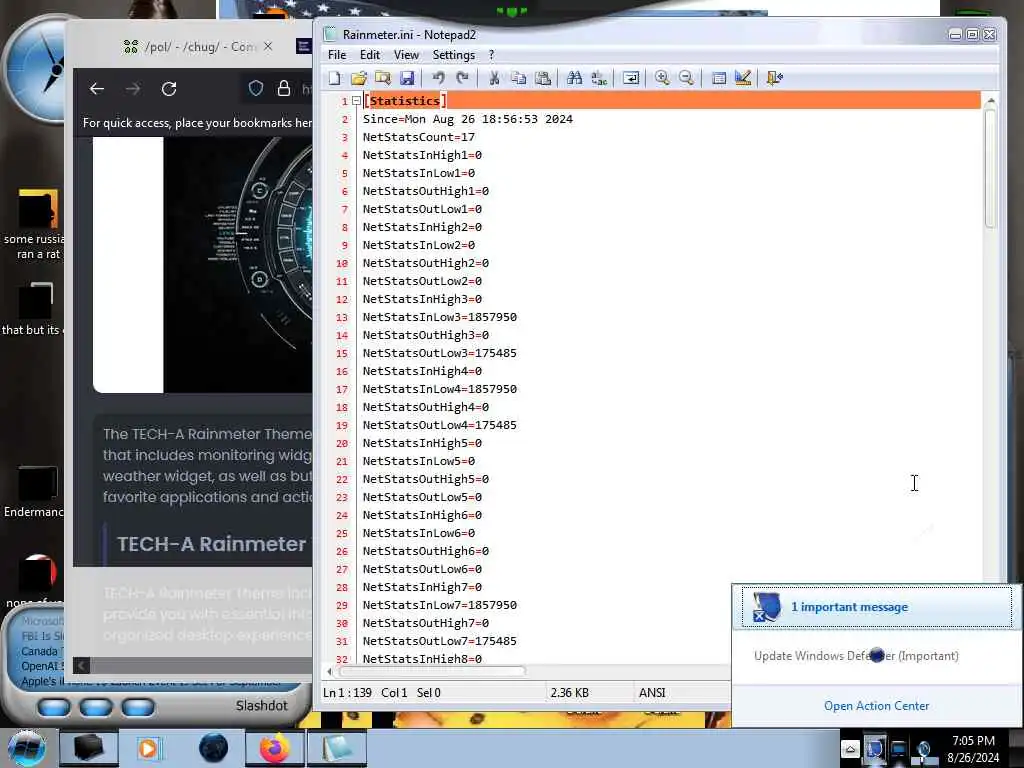Show hidden icons in the system tray
The height and width of the screenshot is (768, 1024).
coord(850,749)
